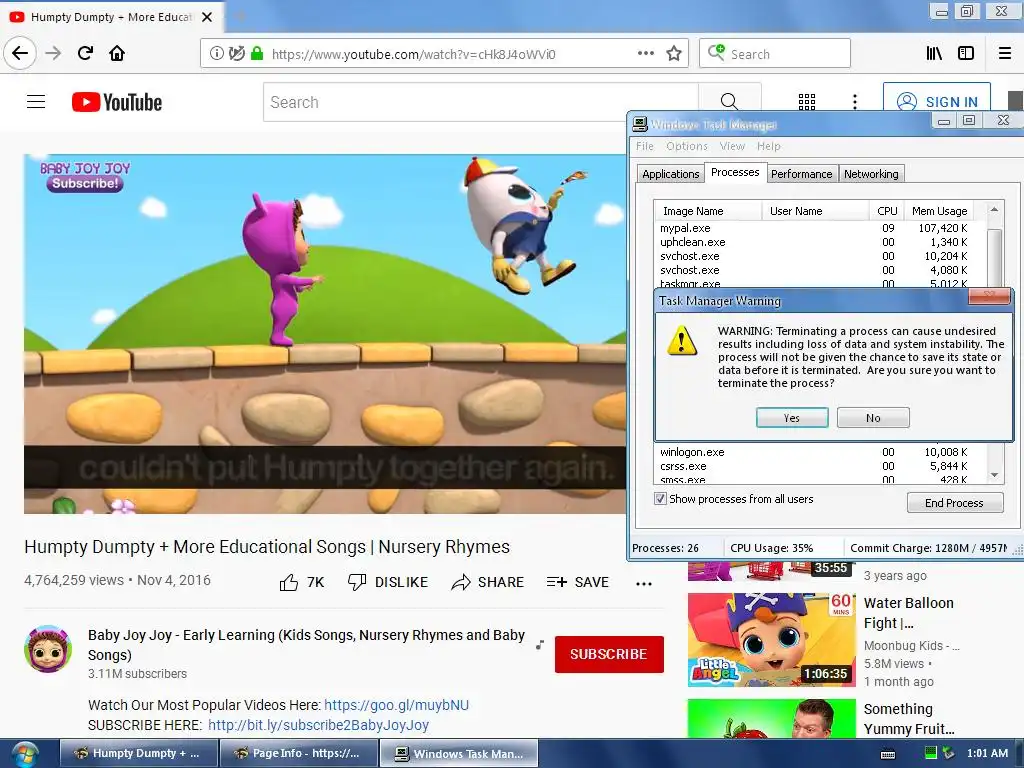Select the winlogon.exe process row
This screenshot has height=768, width=1024.
coord(814,452)
